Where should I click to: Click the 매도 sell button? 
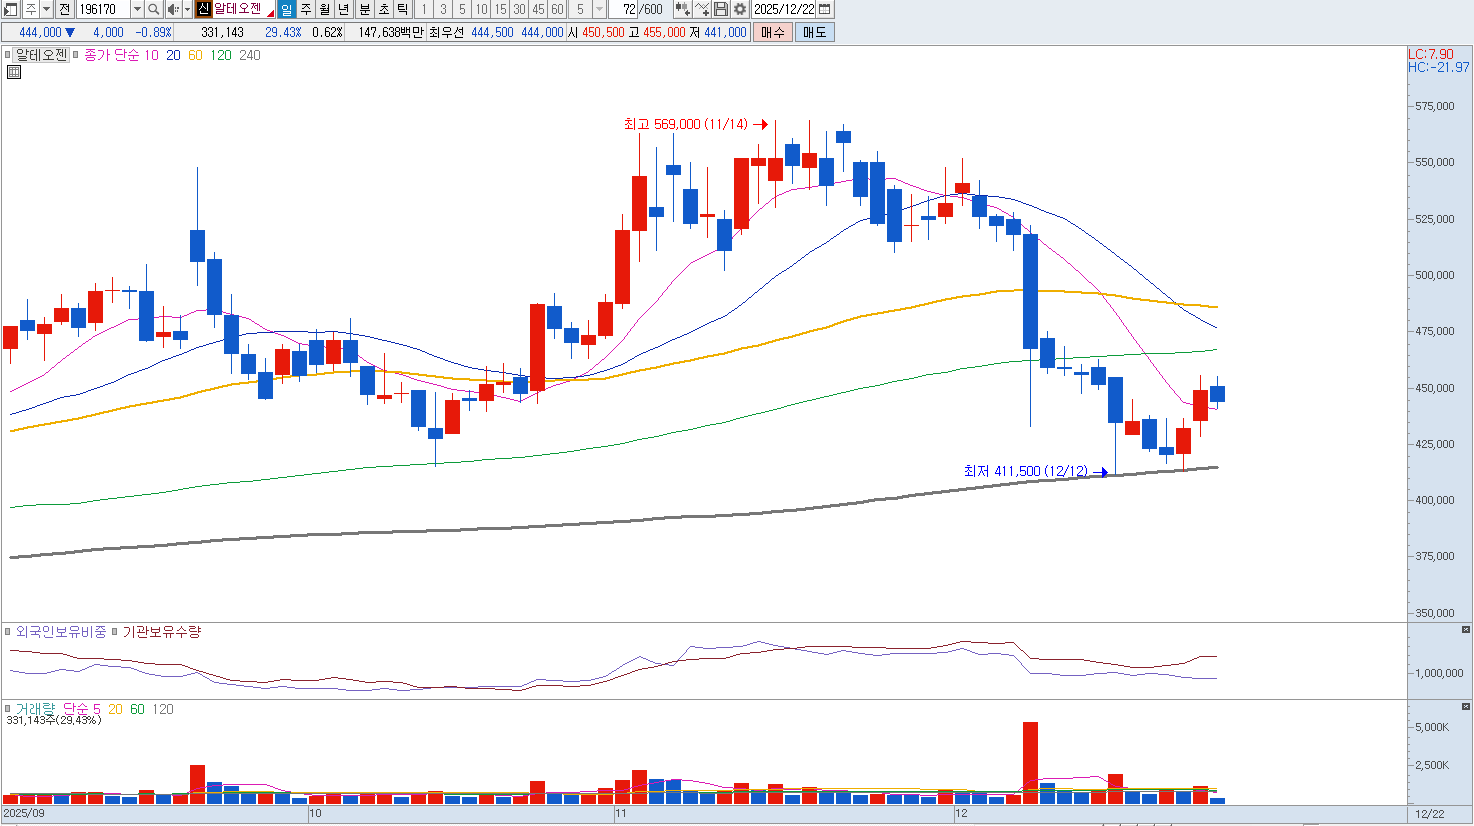click(x=814, y=32)
